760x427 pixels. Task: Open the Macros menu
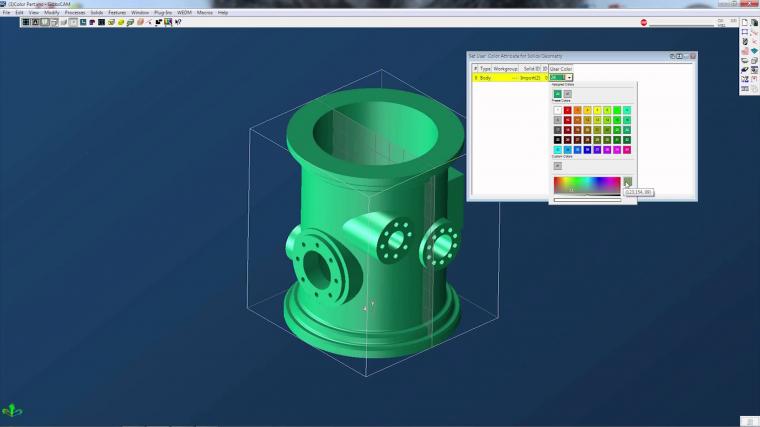coord(205,13)
